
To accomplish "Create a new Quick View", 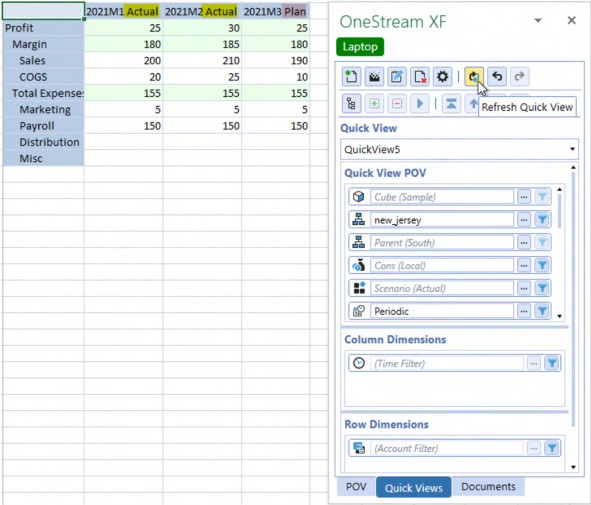I will tap(351, 77).
